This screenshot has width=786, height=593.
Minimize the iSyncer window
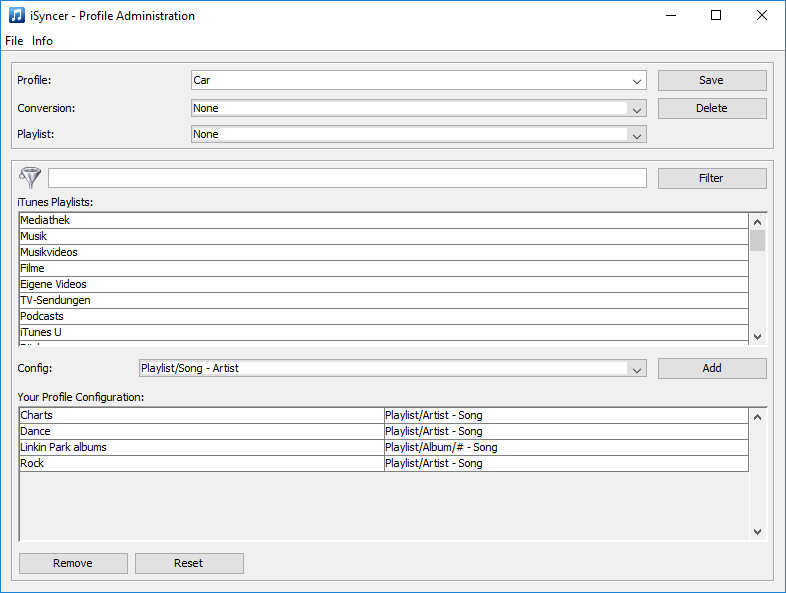coord(671,16)
